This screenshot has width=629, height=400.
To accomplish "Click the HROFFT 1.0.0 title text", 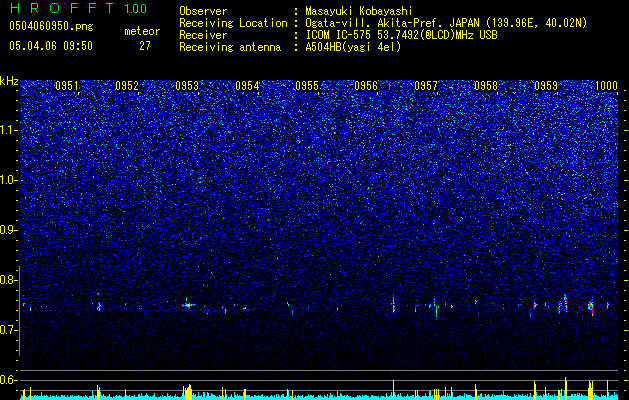I will click(x=78, y=8).
